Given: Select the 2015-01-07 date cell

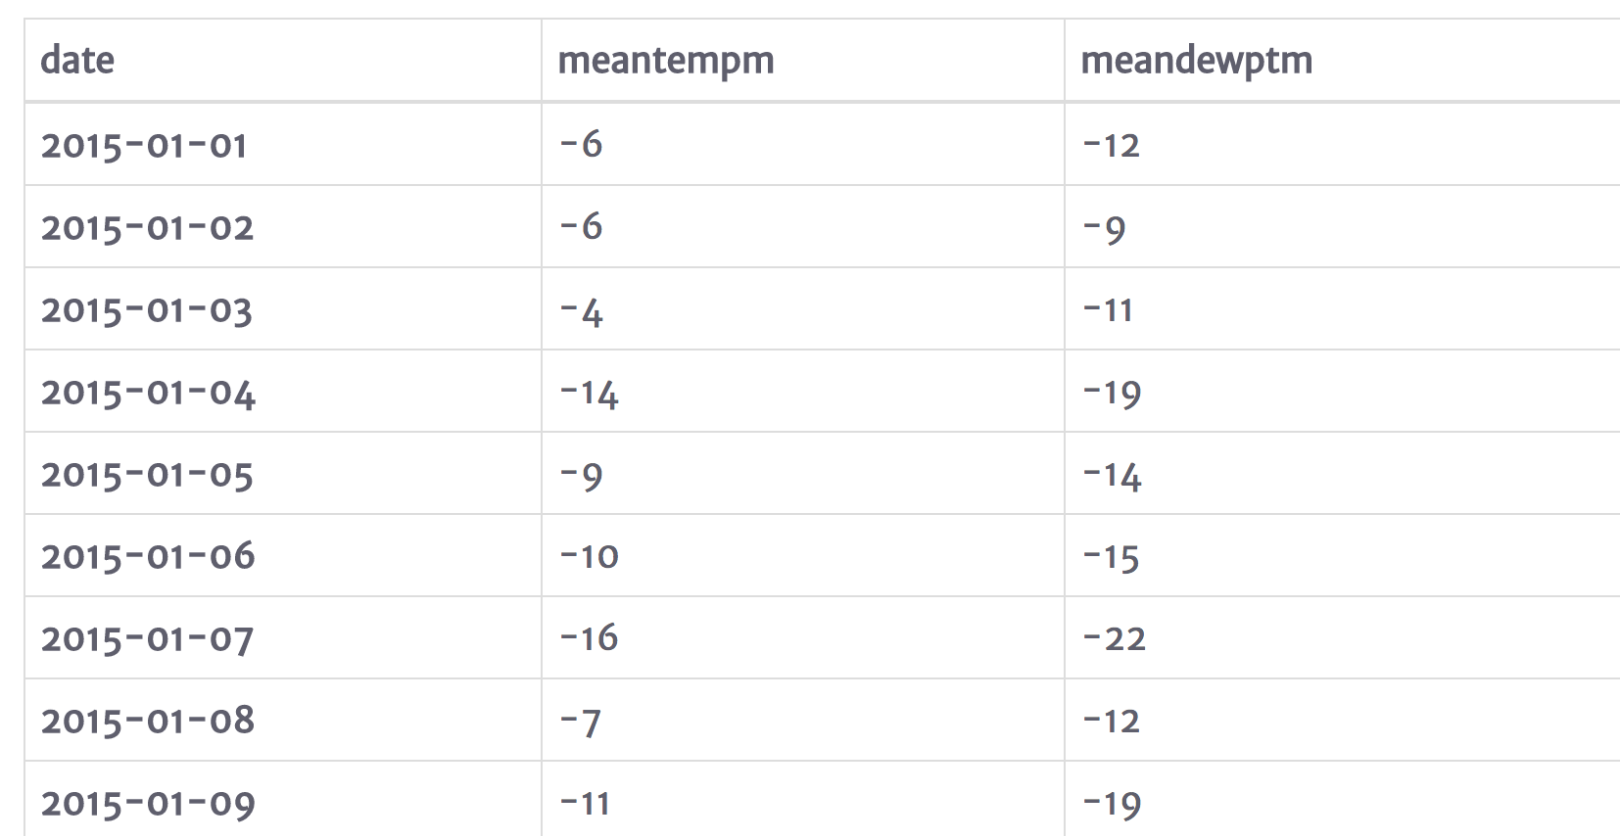Looking at the screenshot, I should click(x=283, y=638).
